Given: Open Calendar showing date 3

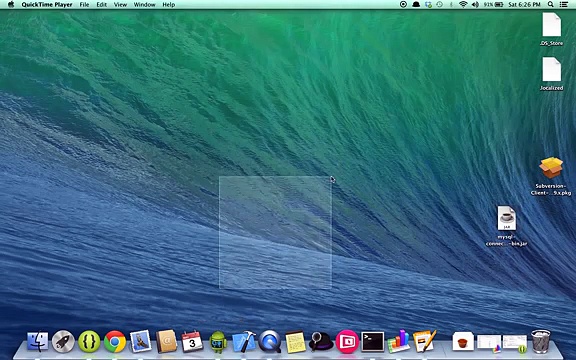Looking at the screenshot, I should (192, 341).
